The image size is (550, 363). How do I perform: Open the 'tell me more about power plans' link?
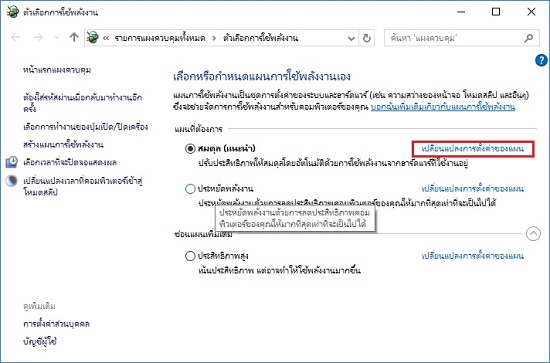point(443,107)
